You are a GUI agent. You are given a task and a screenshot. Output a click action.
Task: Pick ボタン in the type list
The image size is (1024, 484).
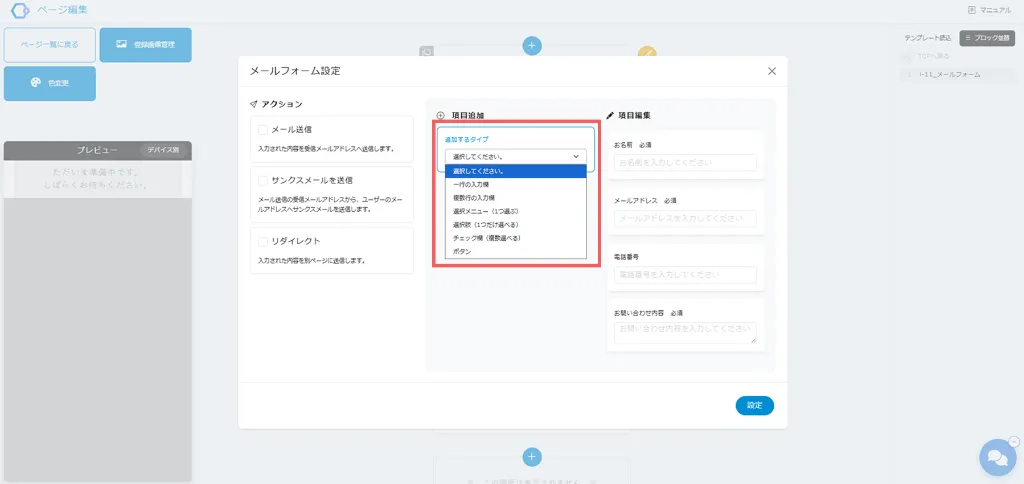[462, 252]
